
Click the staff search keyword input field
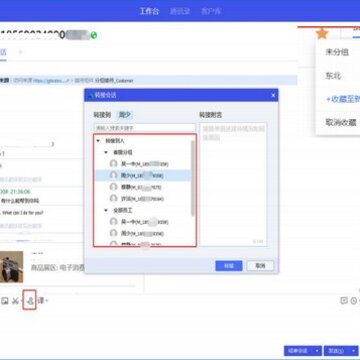(145, 128)
